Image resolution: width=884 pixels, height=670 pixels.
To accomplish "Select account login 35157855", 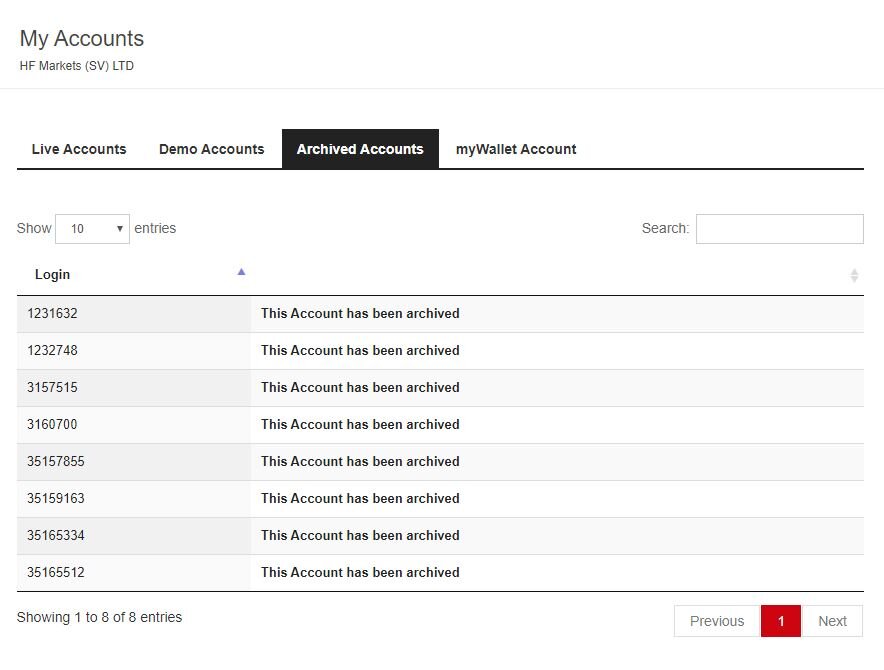I will pos(56,461).
